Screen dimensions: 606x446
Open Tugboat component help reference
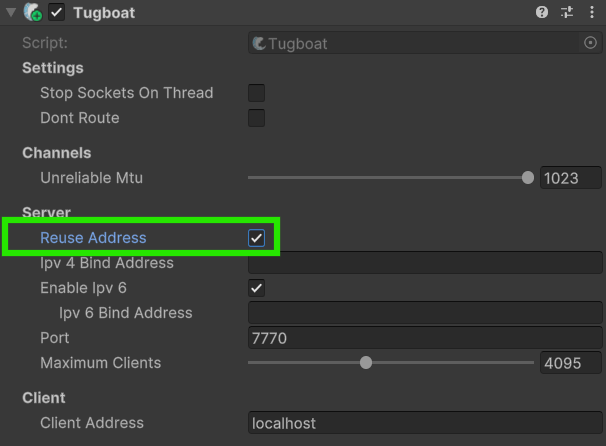pos(542,12)
